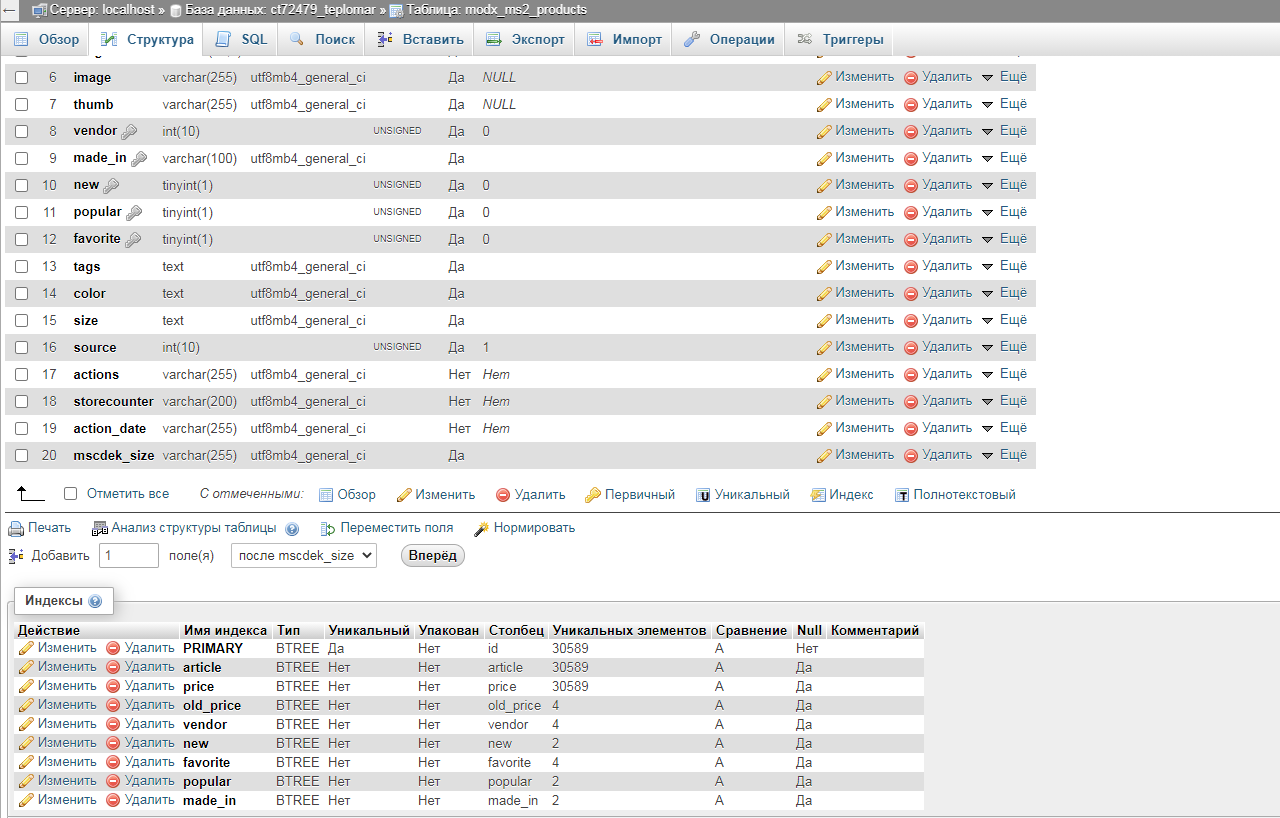
Task: Click Удалить link for favorite index
Action: 140,762
